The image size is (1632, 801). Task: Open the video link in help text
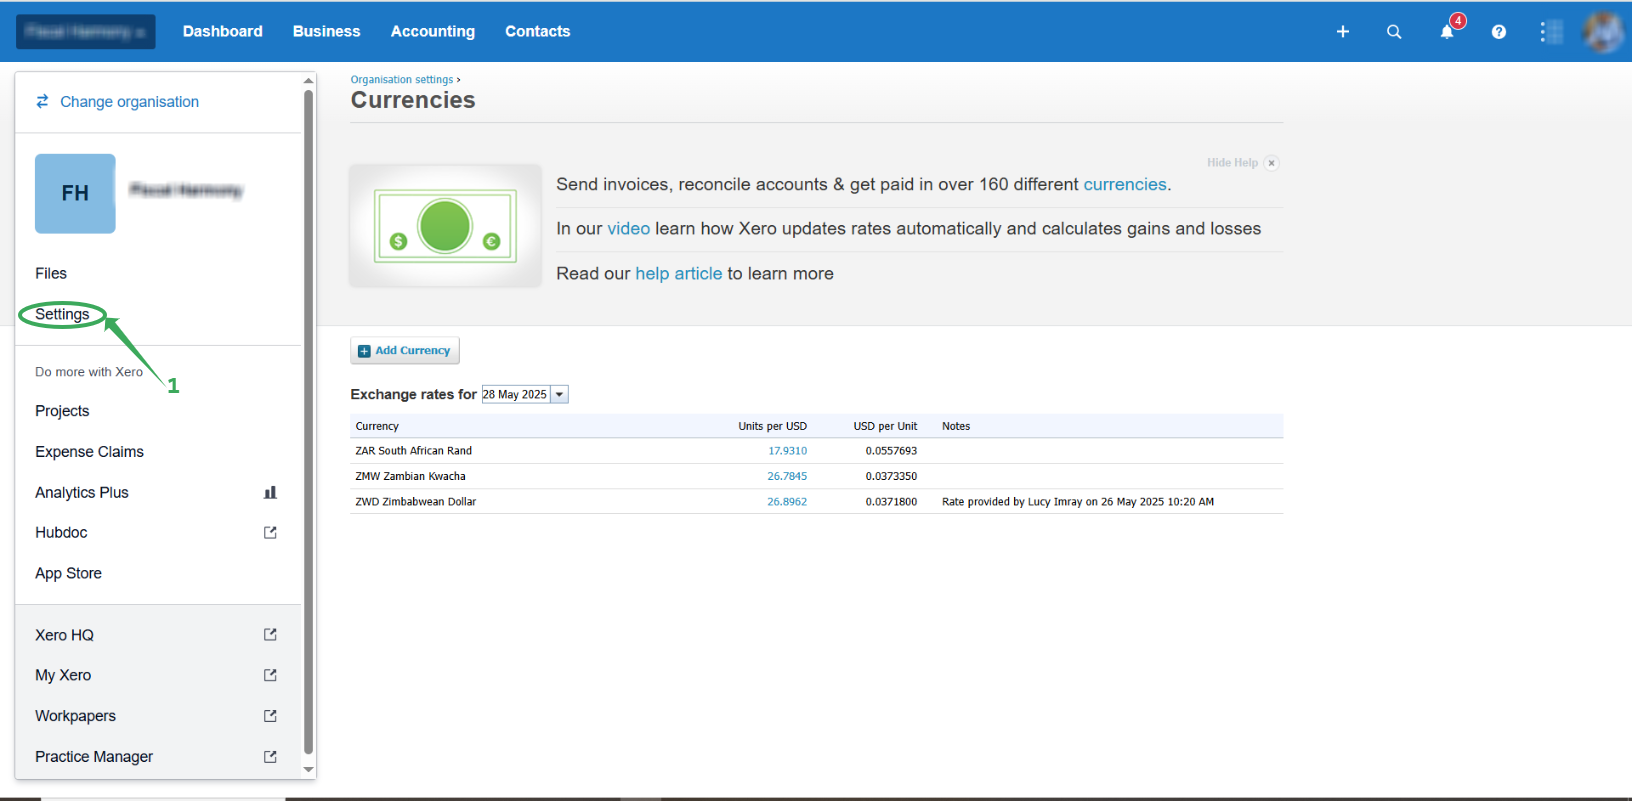coord(629,229)
